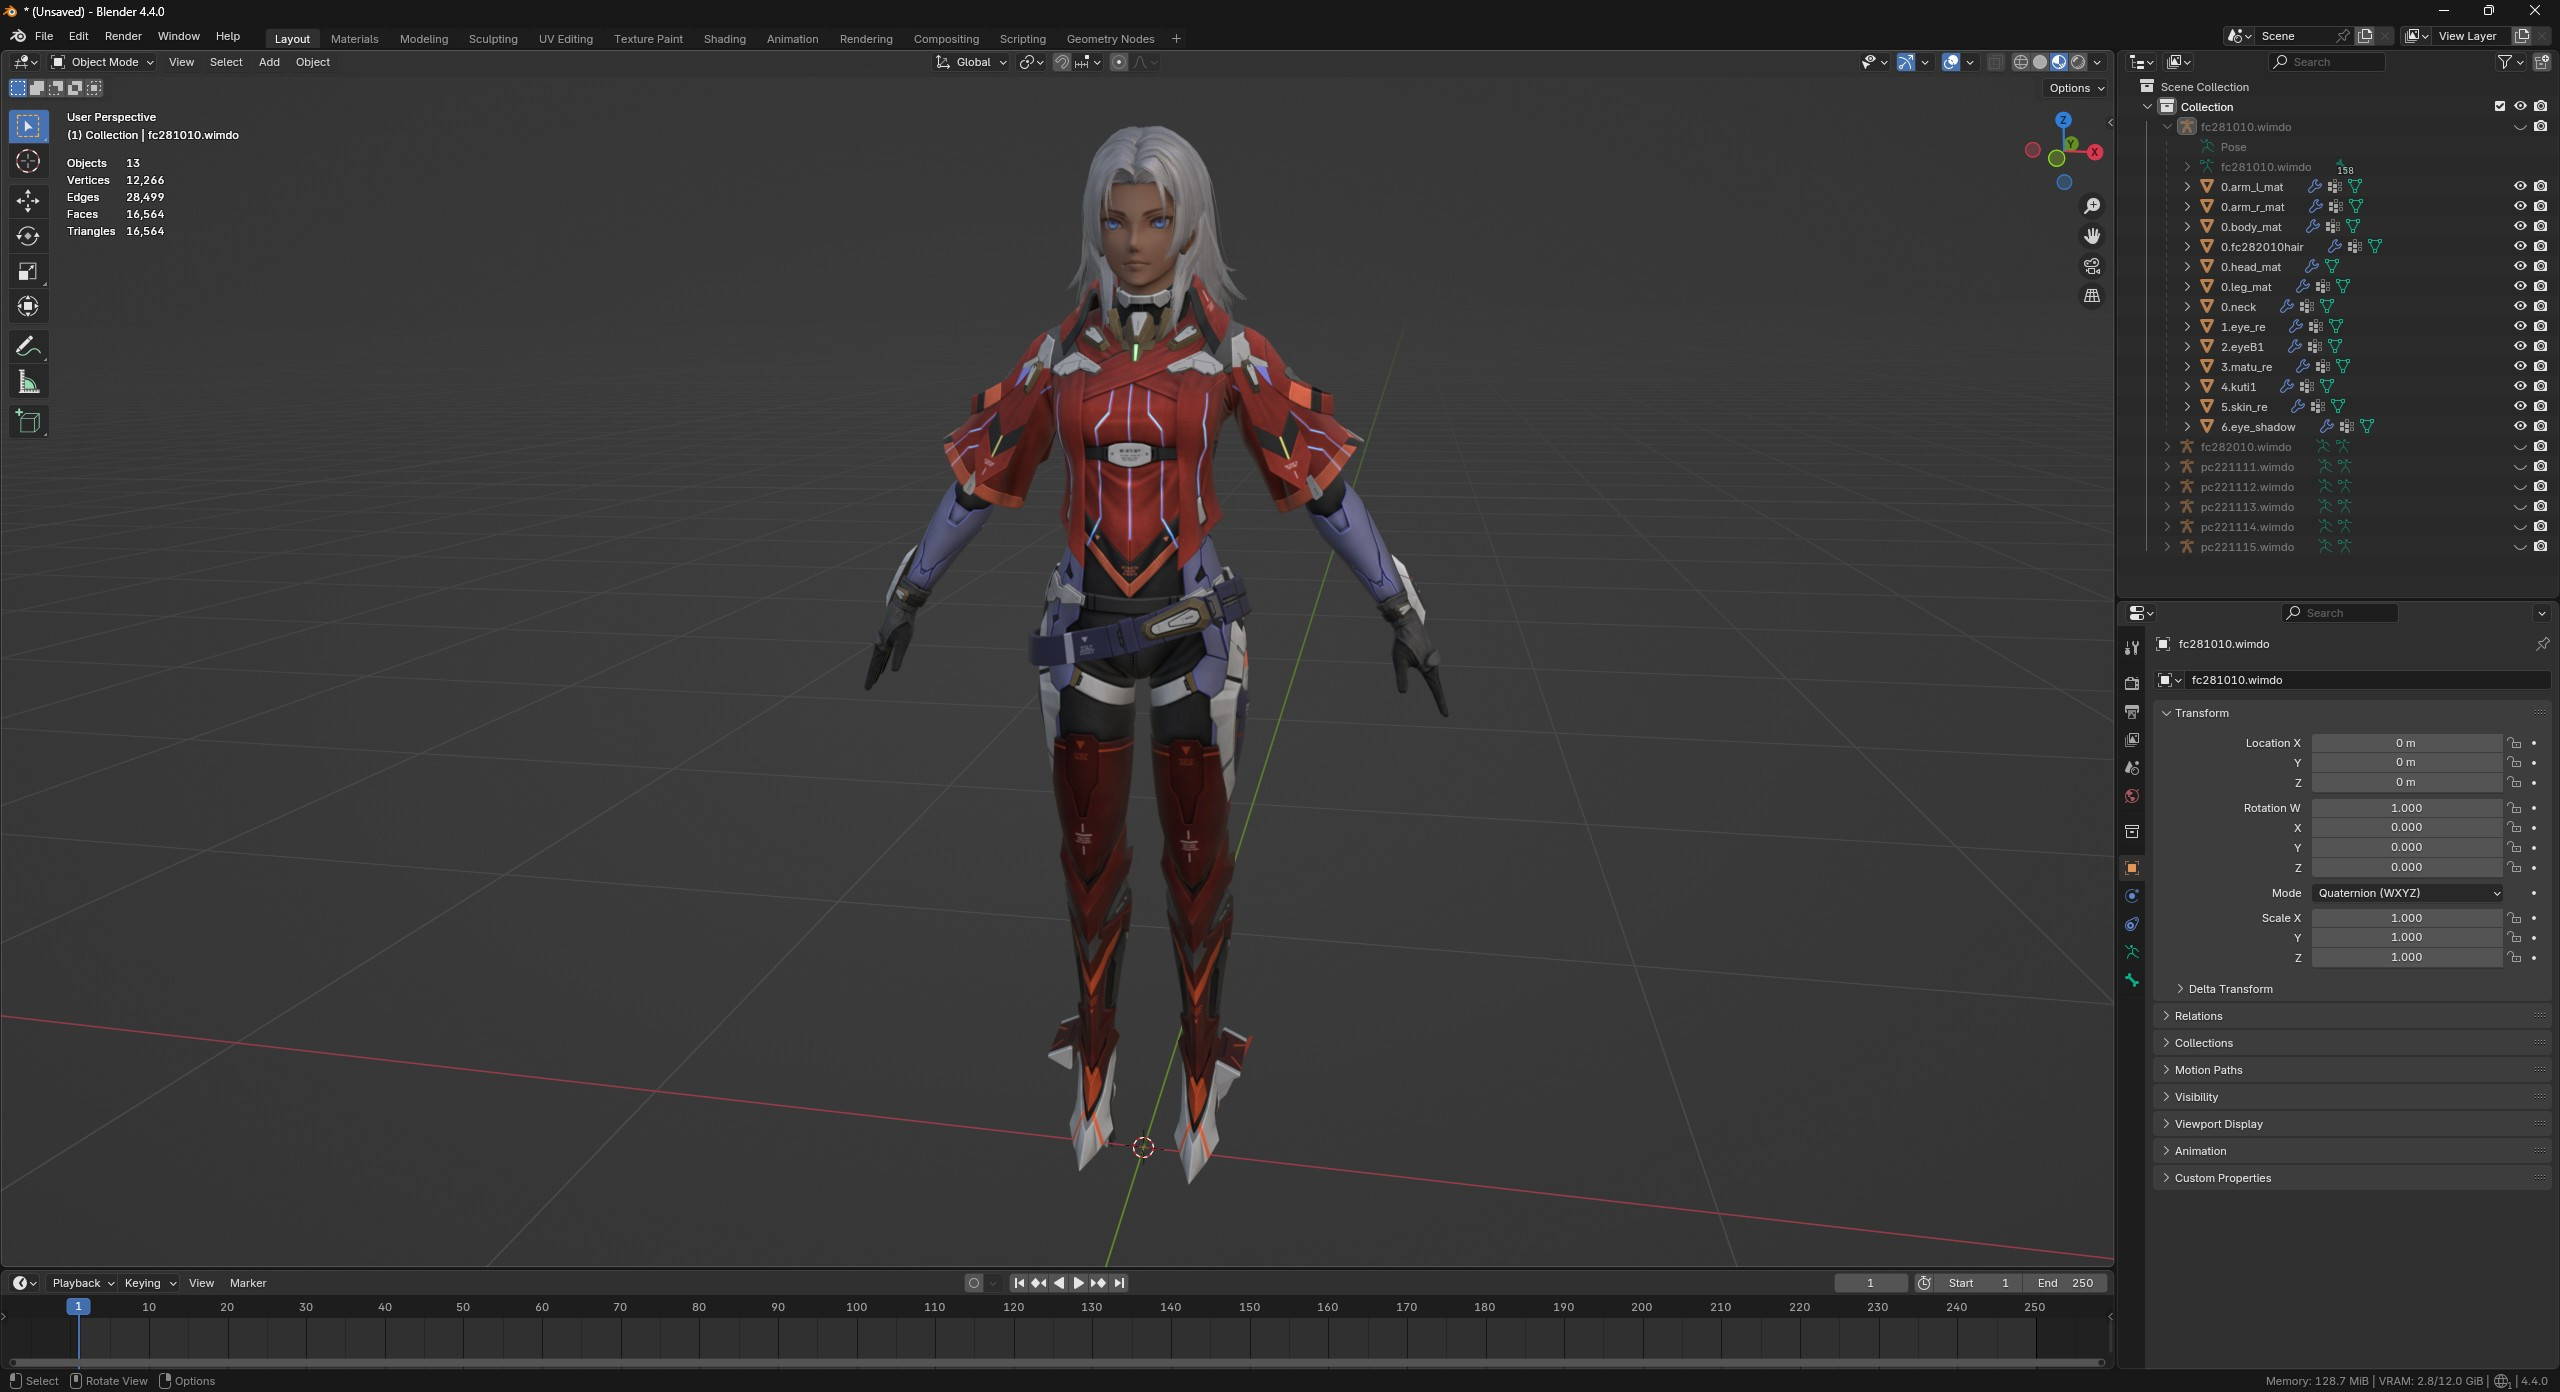Select the Move tool in viewport toolbar

tap(28, 201)
